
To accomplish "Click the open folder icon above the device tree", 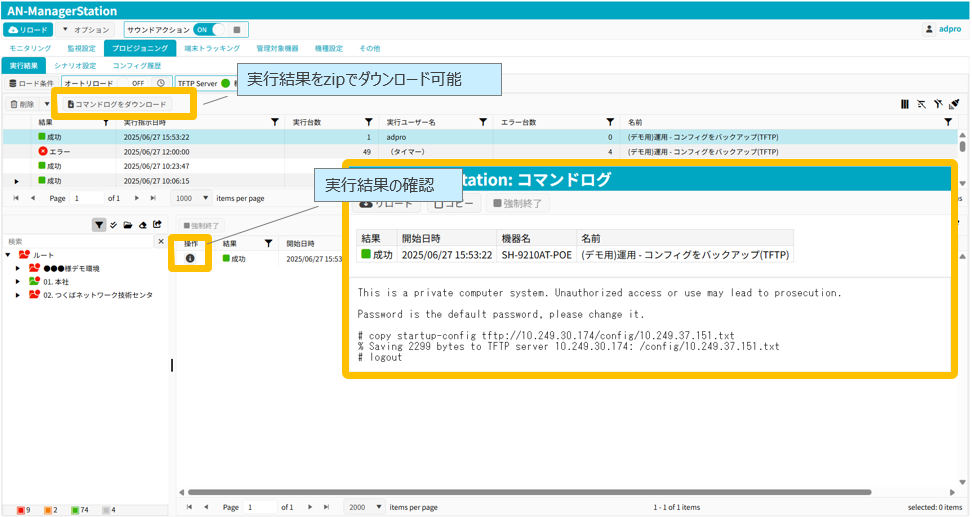I will (128, 225).
